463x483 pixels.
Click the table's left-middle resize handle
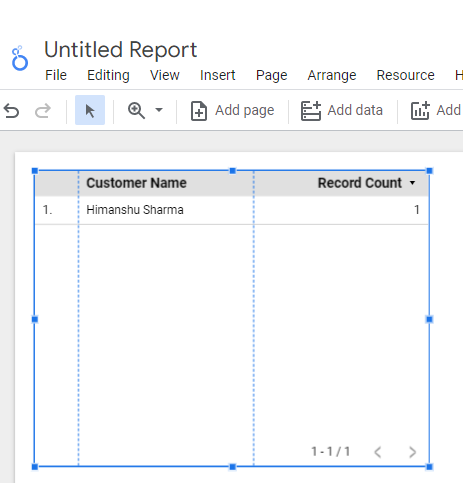pyautogui.click(x=35, y=319)
